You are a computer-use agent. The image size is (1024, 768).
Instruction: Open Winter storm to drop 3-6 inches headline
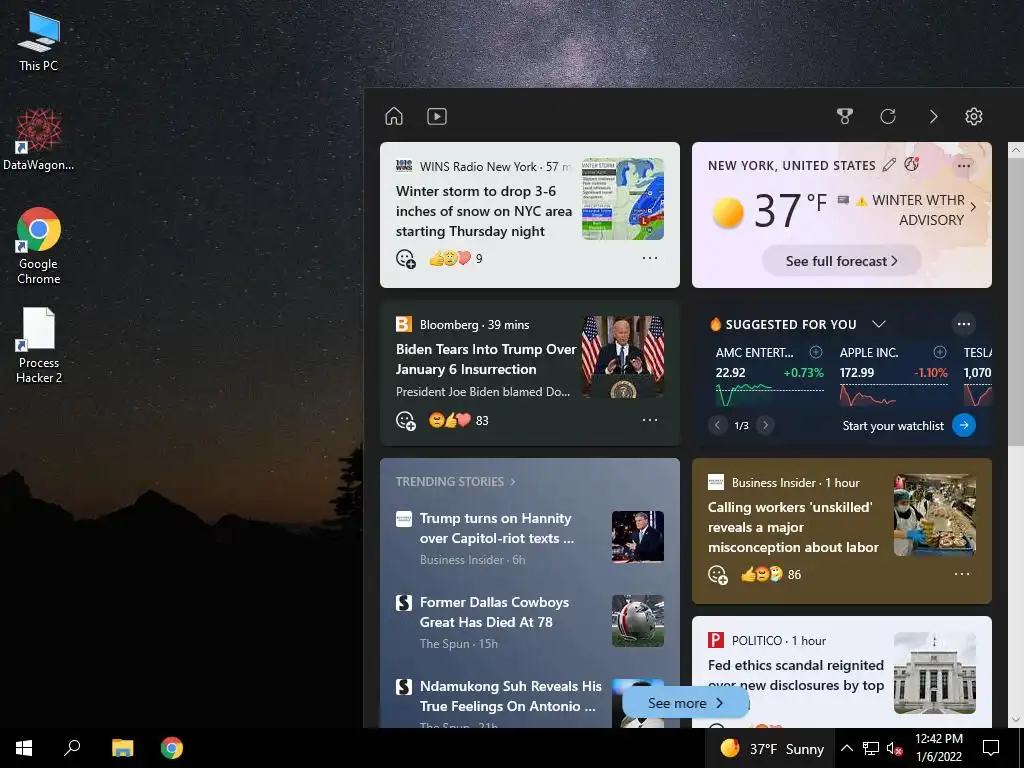point(483,211)
